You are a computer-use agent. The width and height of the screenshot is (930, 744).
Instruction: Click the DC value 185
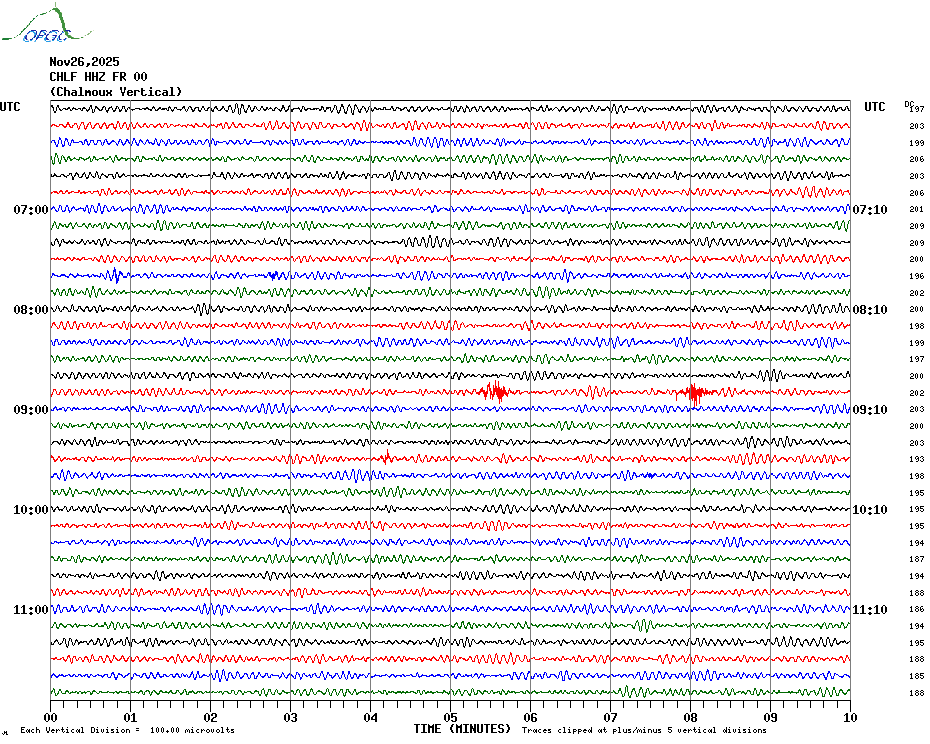click(x=917, y=676)
